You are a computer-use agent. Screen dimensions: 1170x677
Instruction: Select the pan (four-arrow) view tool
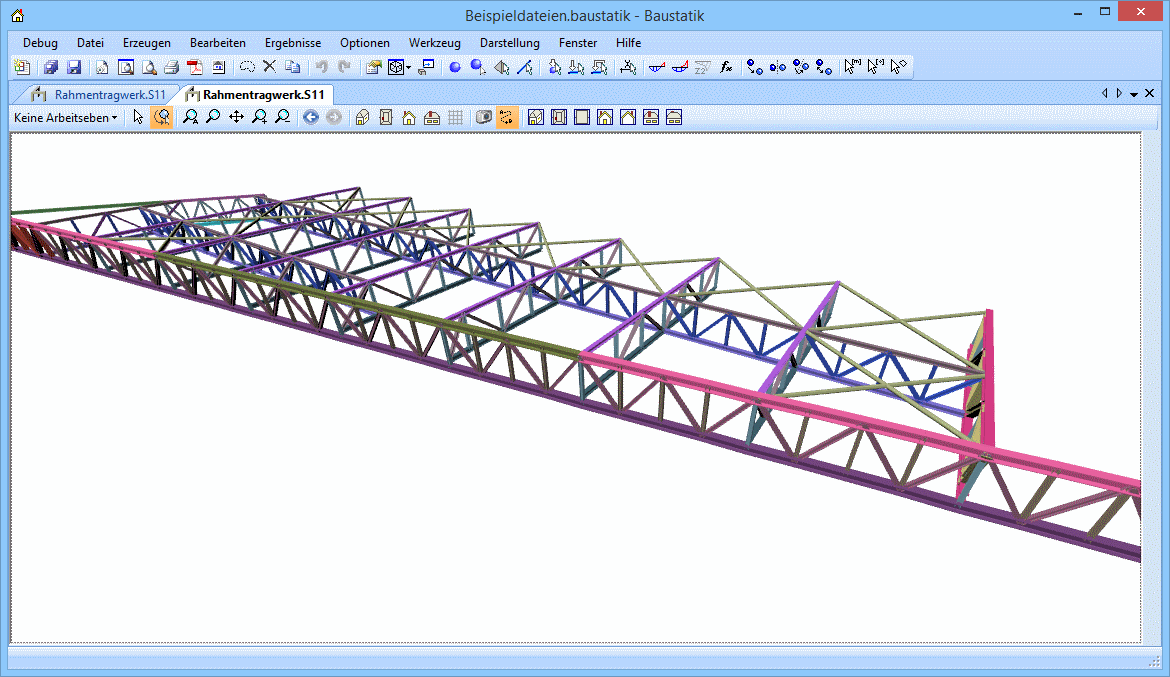pos(236,118)
